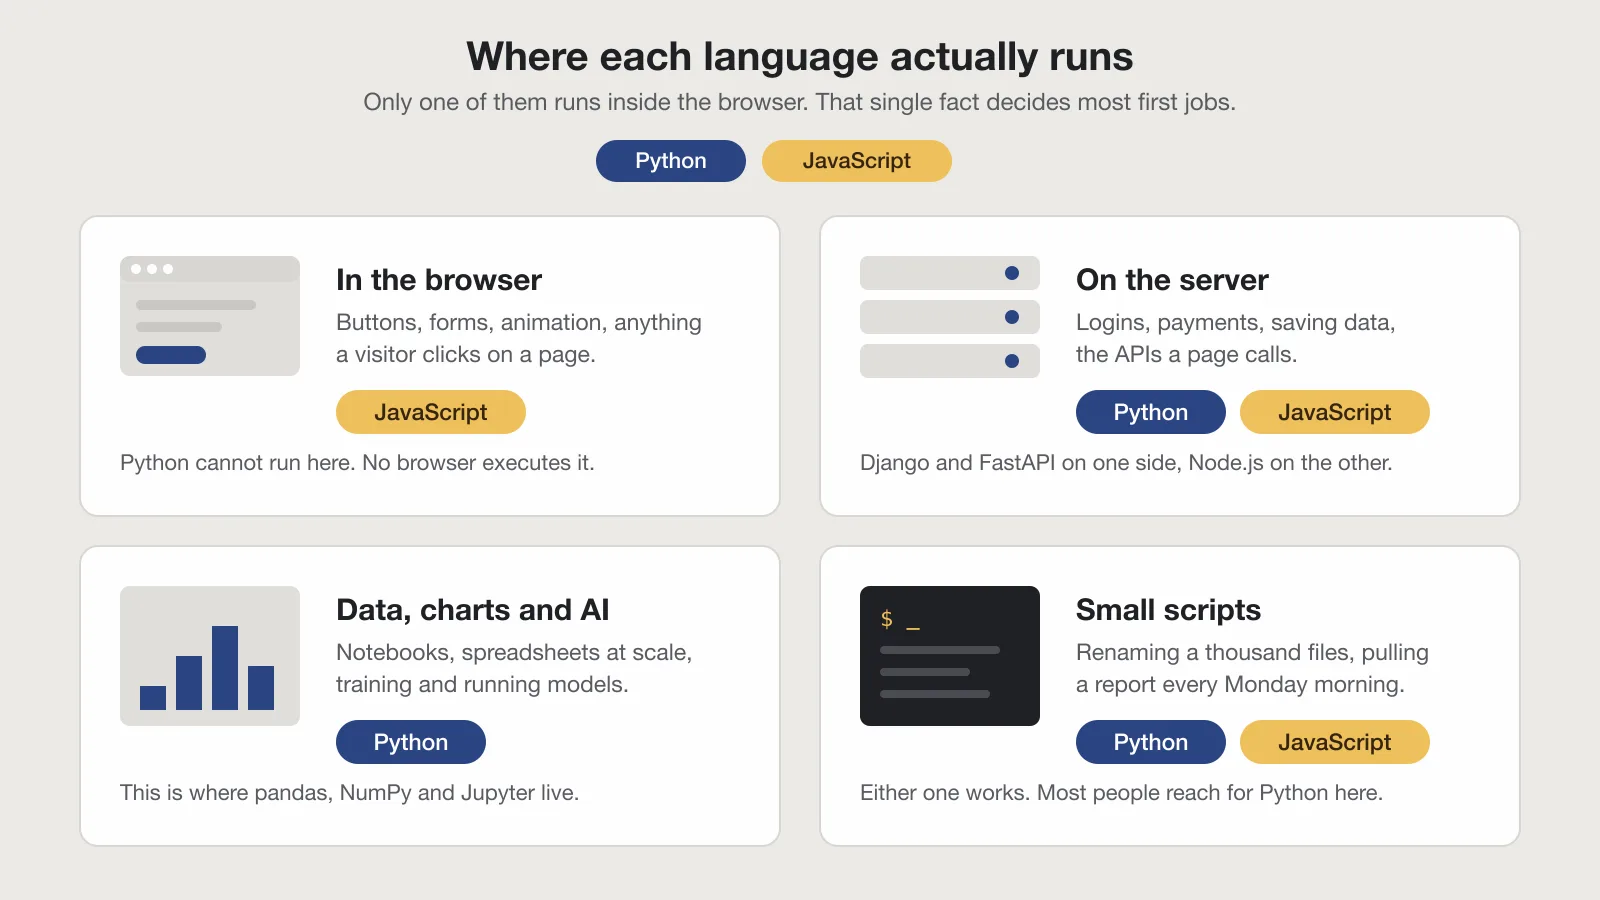Select the JavaScript legend pill under the subtitle
This screenshot has width=1600, height=900.
coord(857,161)
